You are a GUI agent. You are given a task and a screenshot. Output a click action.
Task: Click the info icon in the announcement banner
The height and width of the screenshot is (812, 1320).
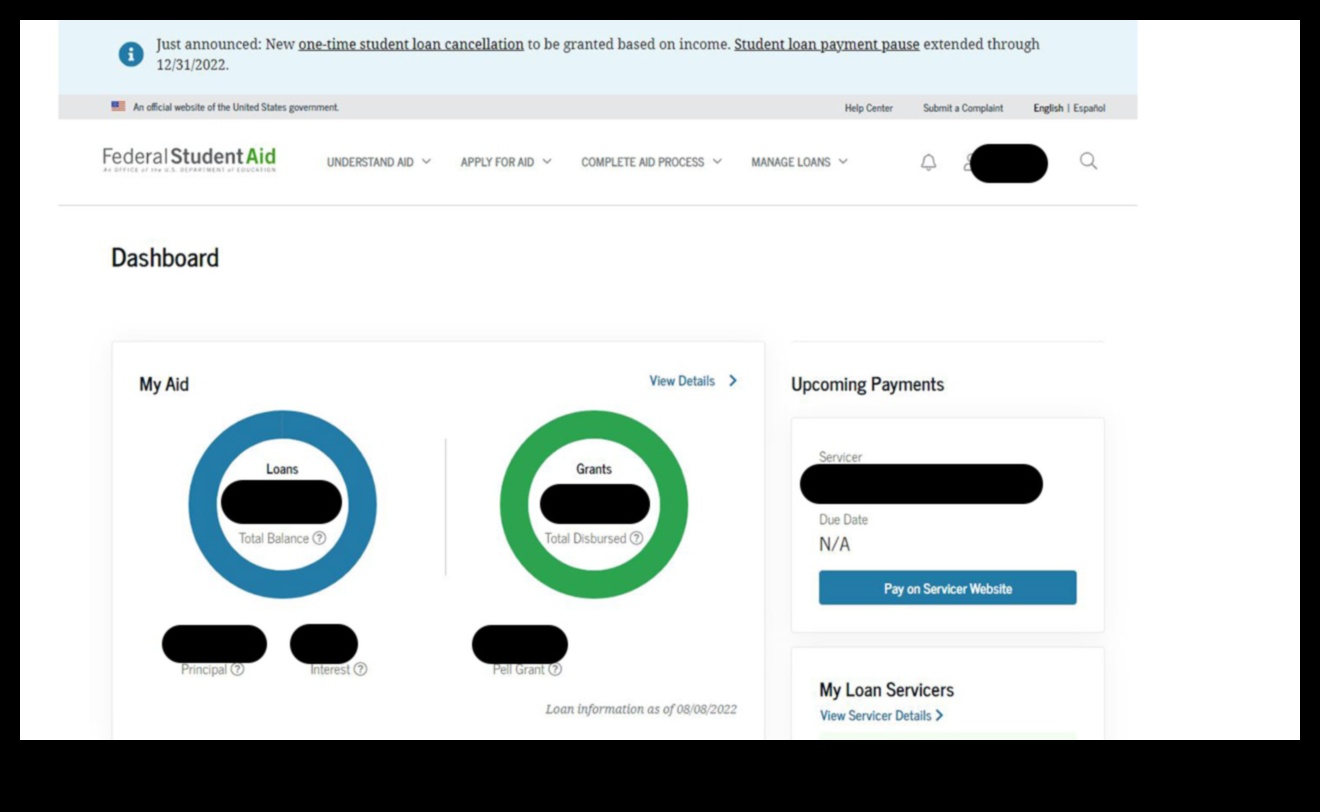[x=130, y=54]
